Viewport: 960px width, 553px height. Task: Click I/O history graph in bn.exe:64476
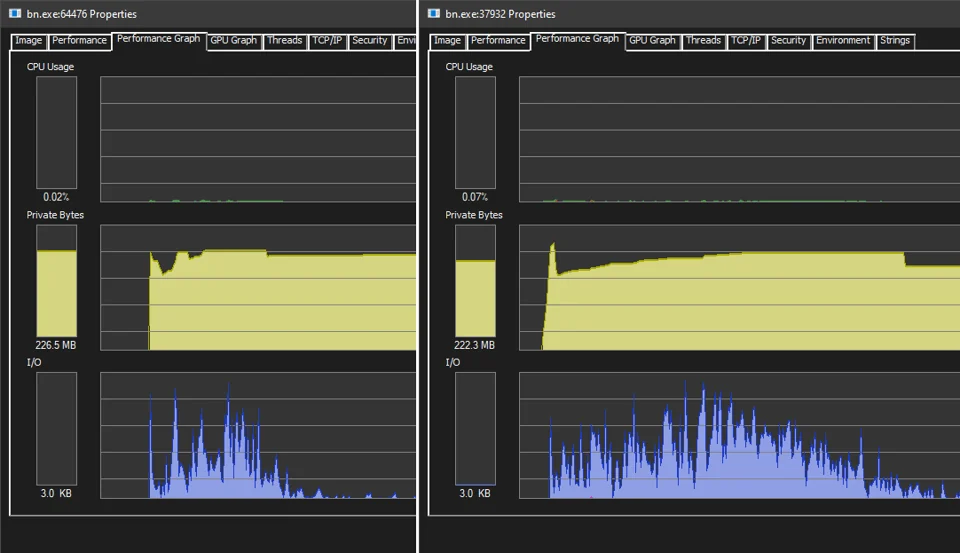[258, 435]
